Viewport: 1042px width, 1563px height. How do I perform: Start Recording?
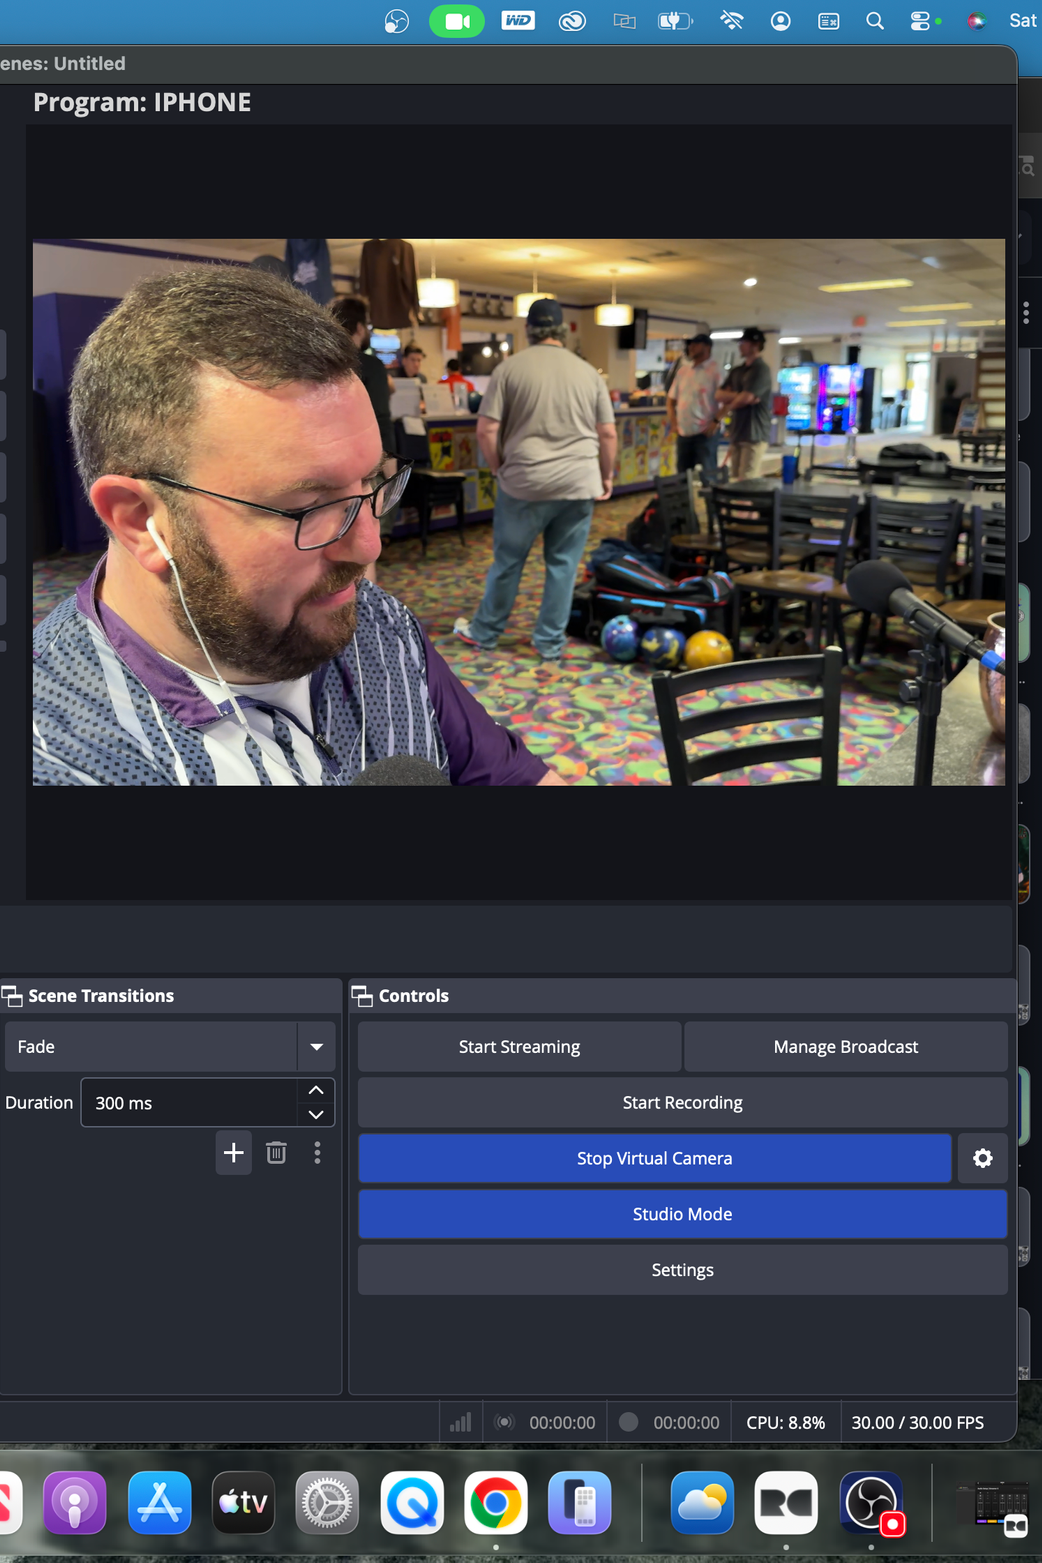682,1102
